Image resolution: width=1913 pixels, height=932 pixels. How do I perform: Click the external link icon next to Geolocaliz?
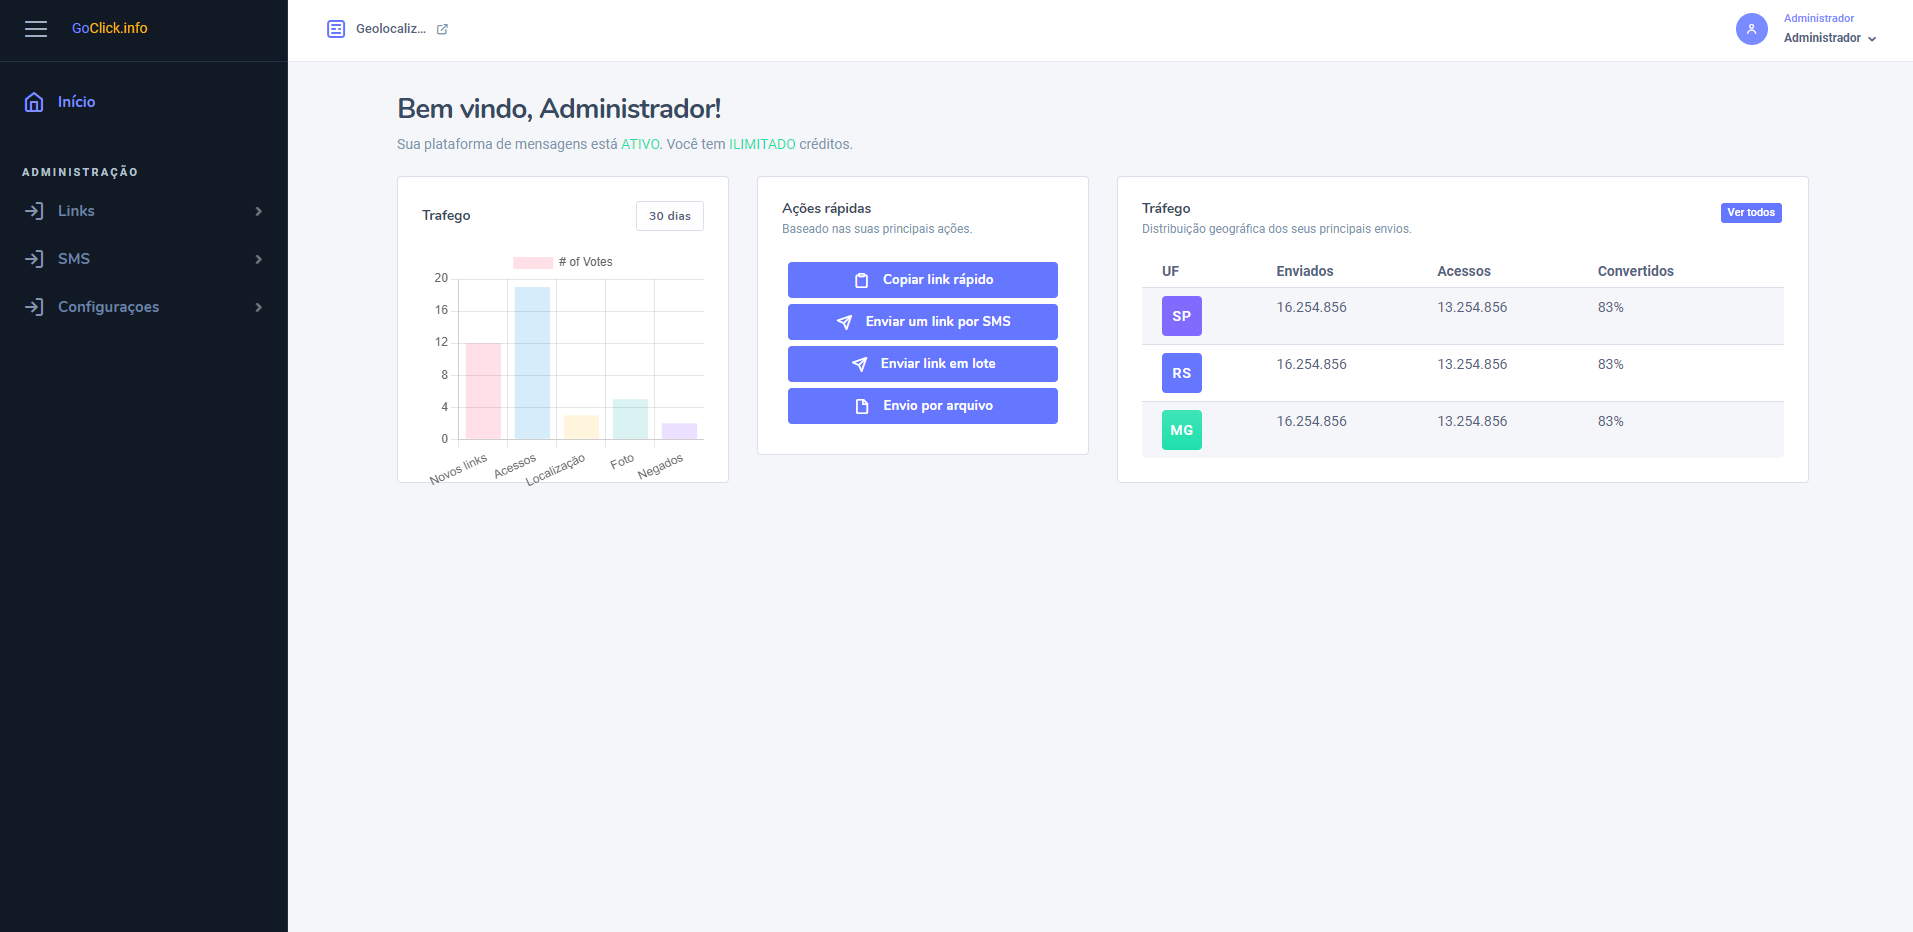coord(442,29)
